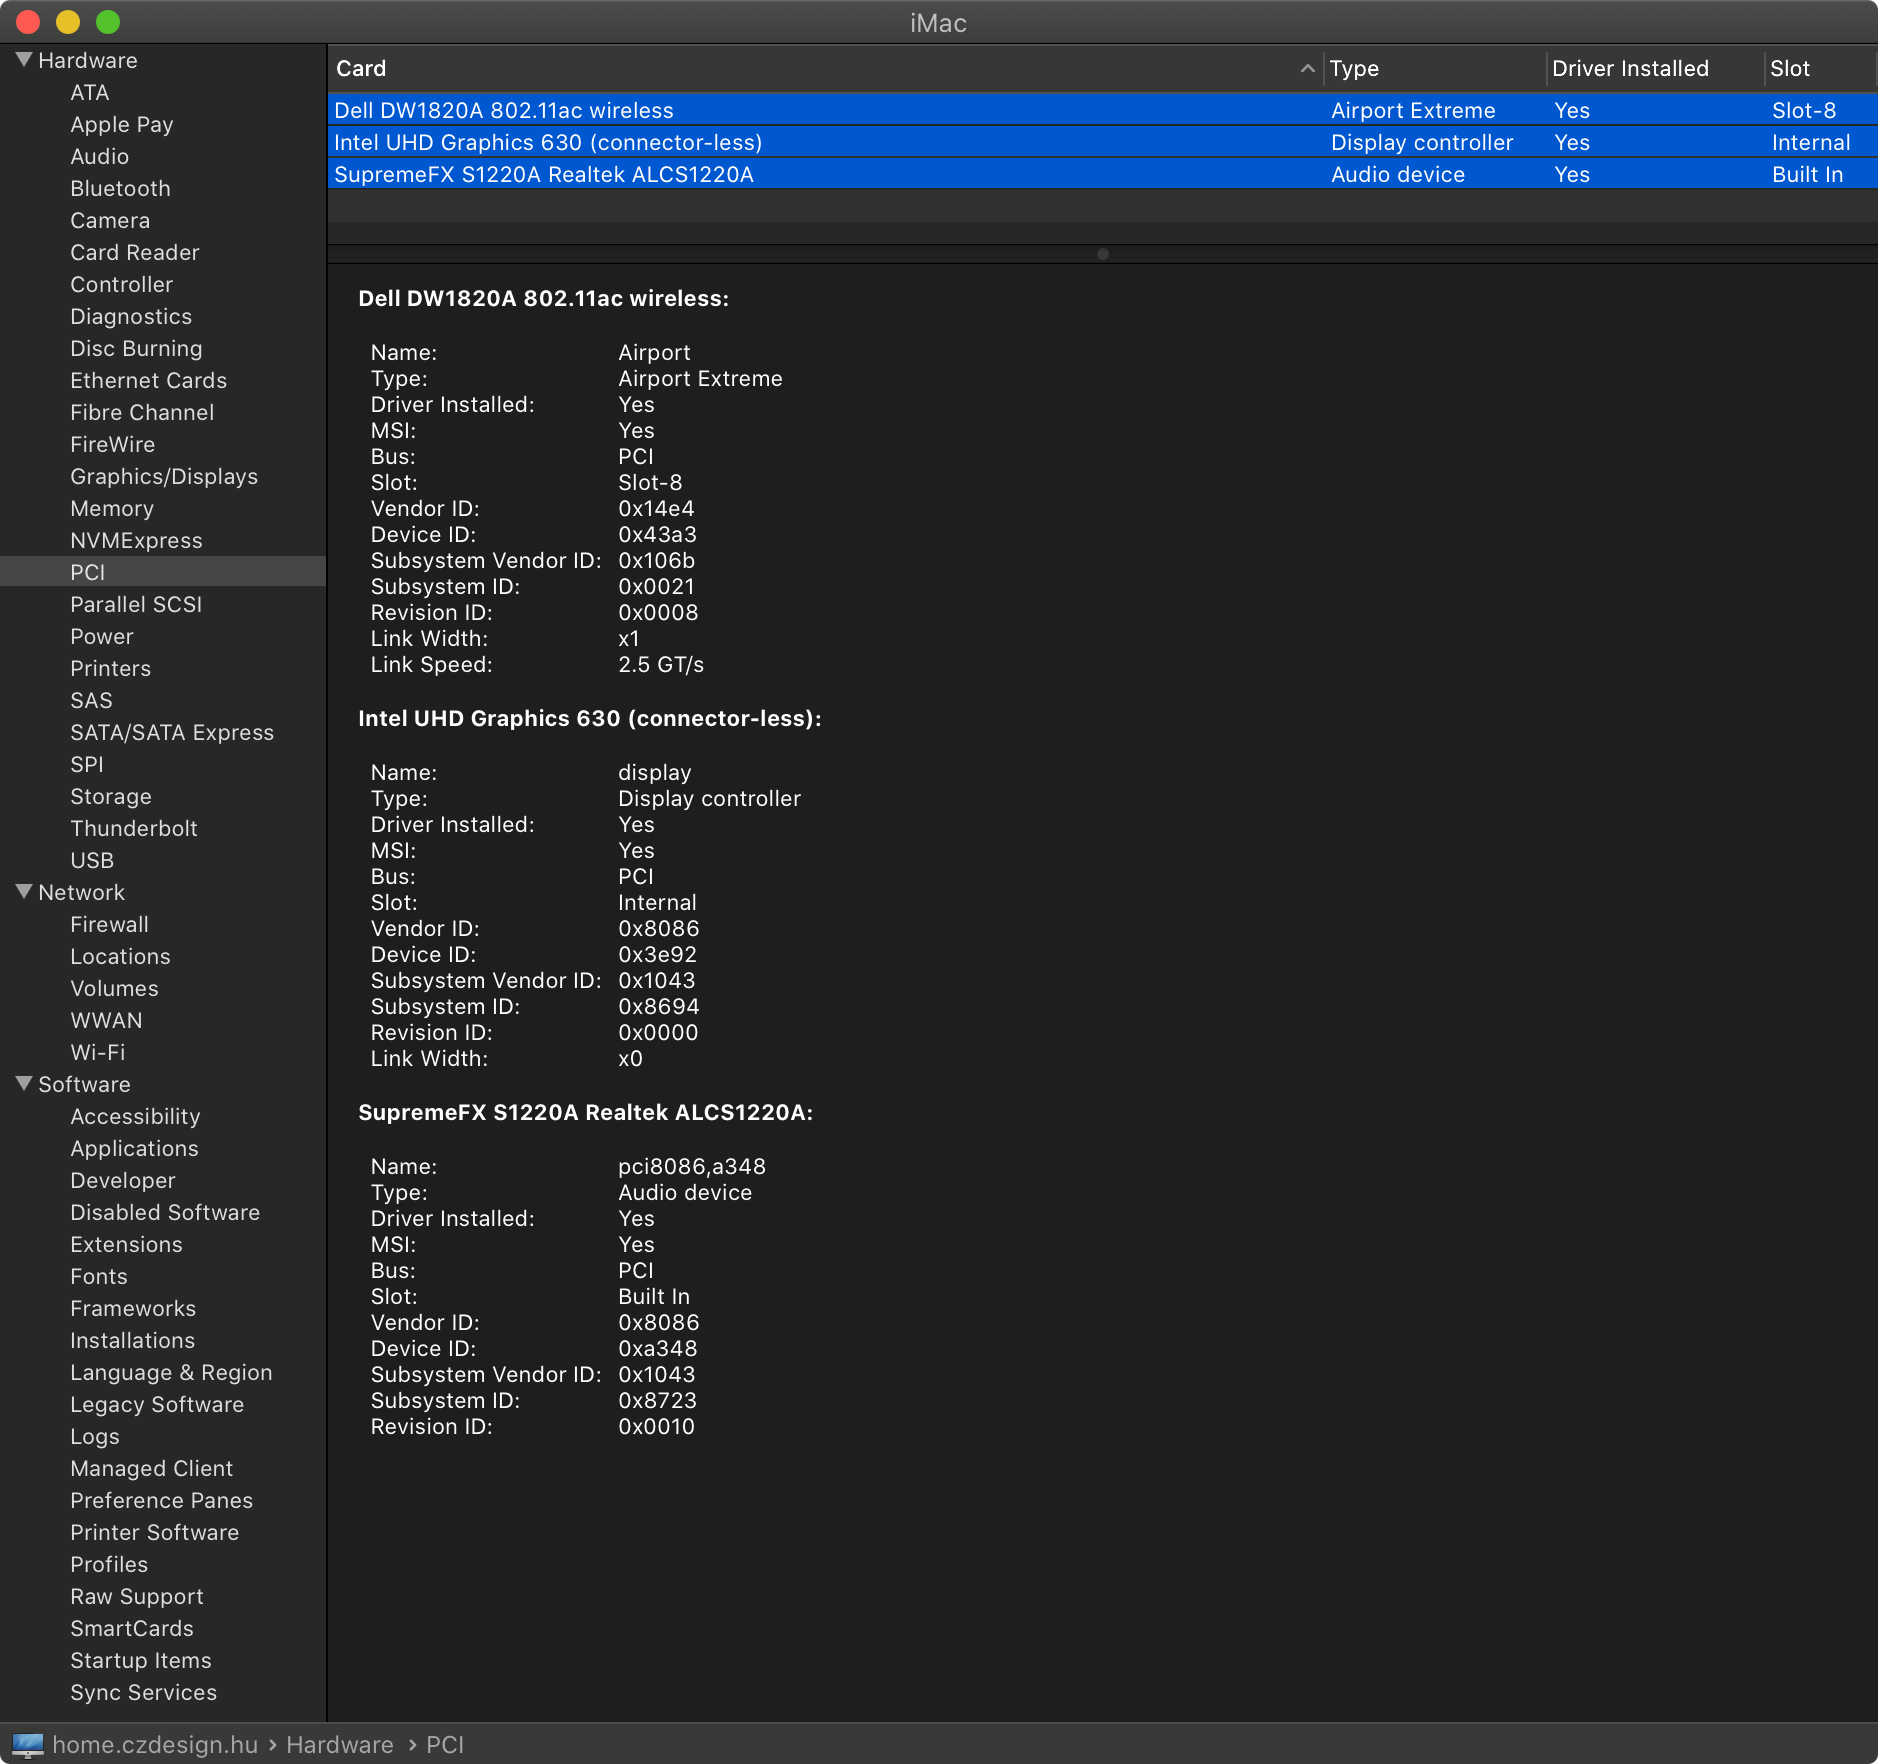Open Accessibility under Software
This screenshot has height=1764, width=1878.
pos(135,1116)
